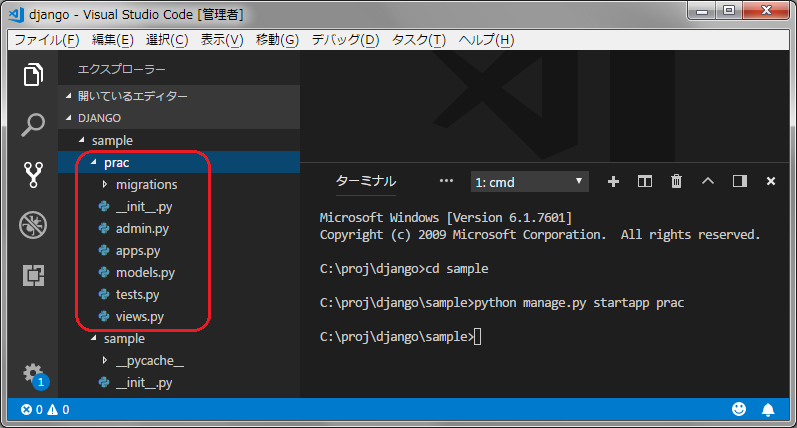Open the Explorer view in activity bar

point(33,75)
